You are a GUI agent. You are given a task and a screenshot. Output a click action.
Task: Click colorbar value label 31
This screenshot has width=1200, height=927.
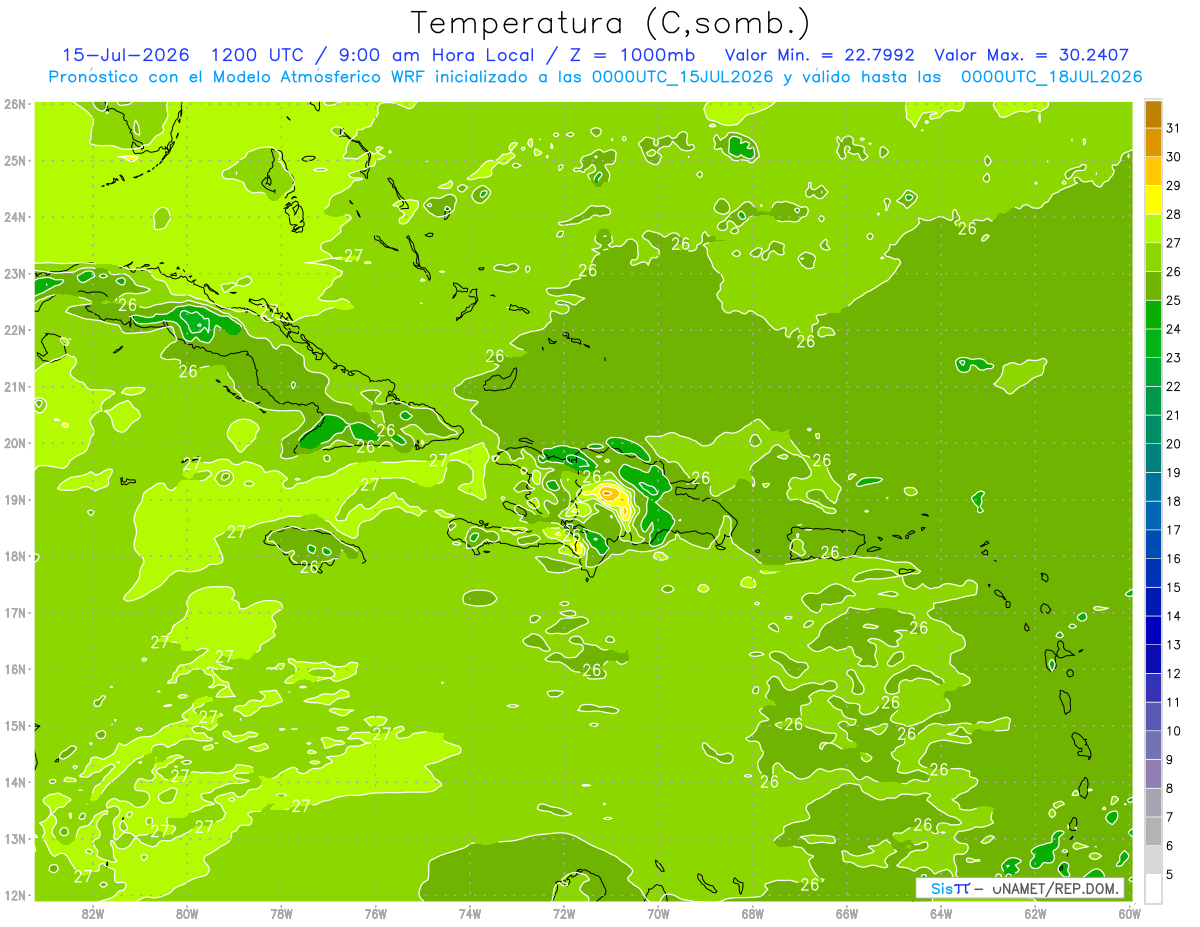click(x=1174, y=128)
